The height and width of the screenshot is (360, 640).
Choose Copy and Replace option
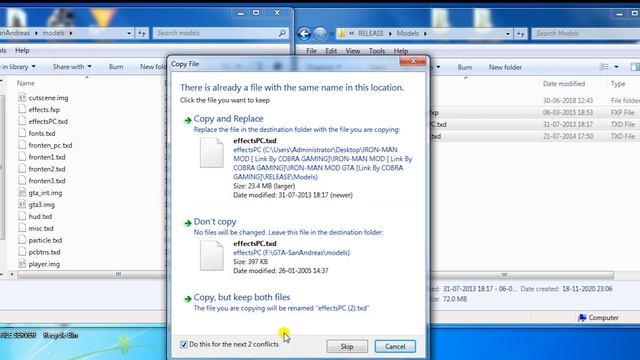[x=228, y=119]
